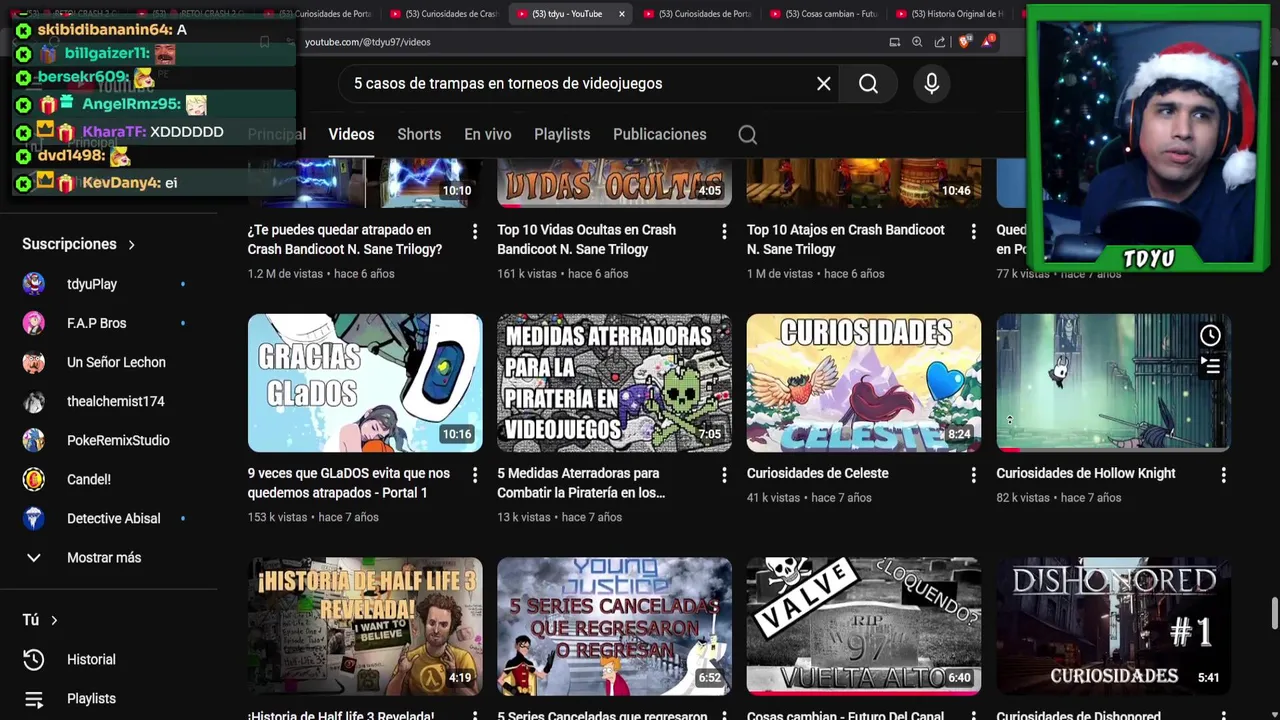Open 5 Medidas Aterradoras video title
Viewport: 1280px width, 720px height.
pos(581,483)
